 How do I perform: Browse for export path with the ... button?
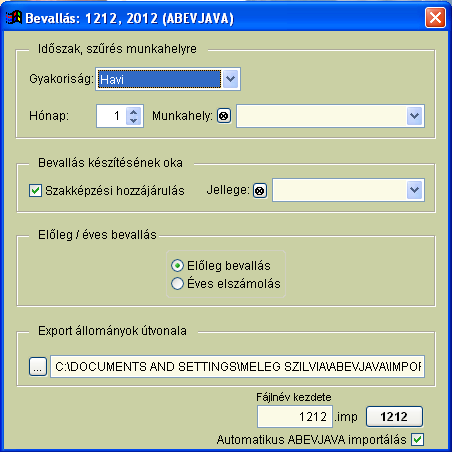coord(38,367)
